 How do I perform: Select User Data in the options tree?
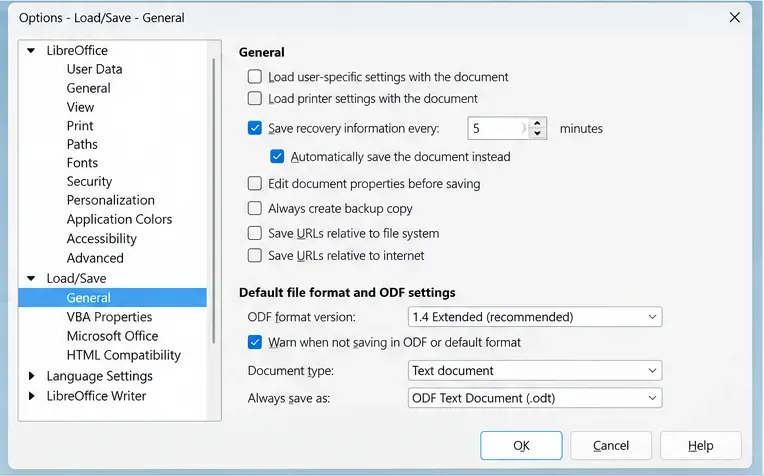(95, 69)
